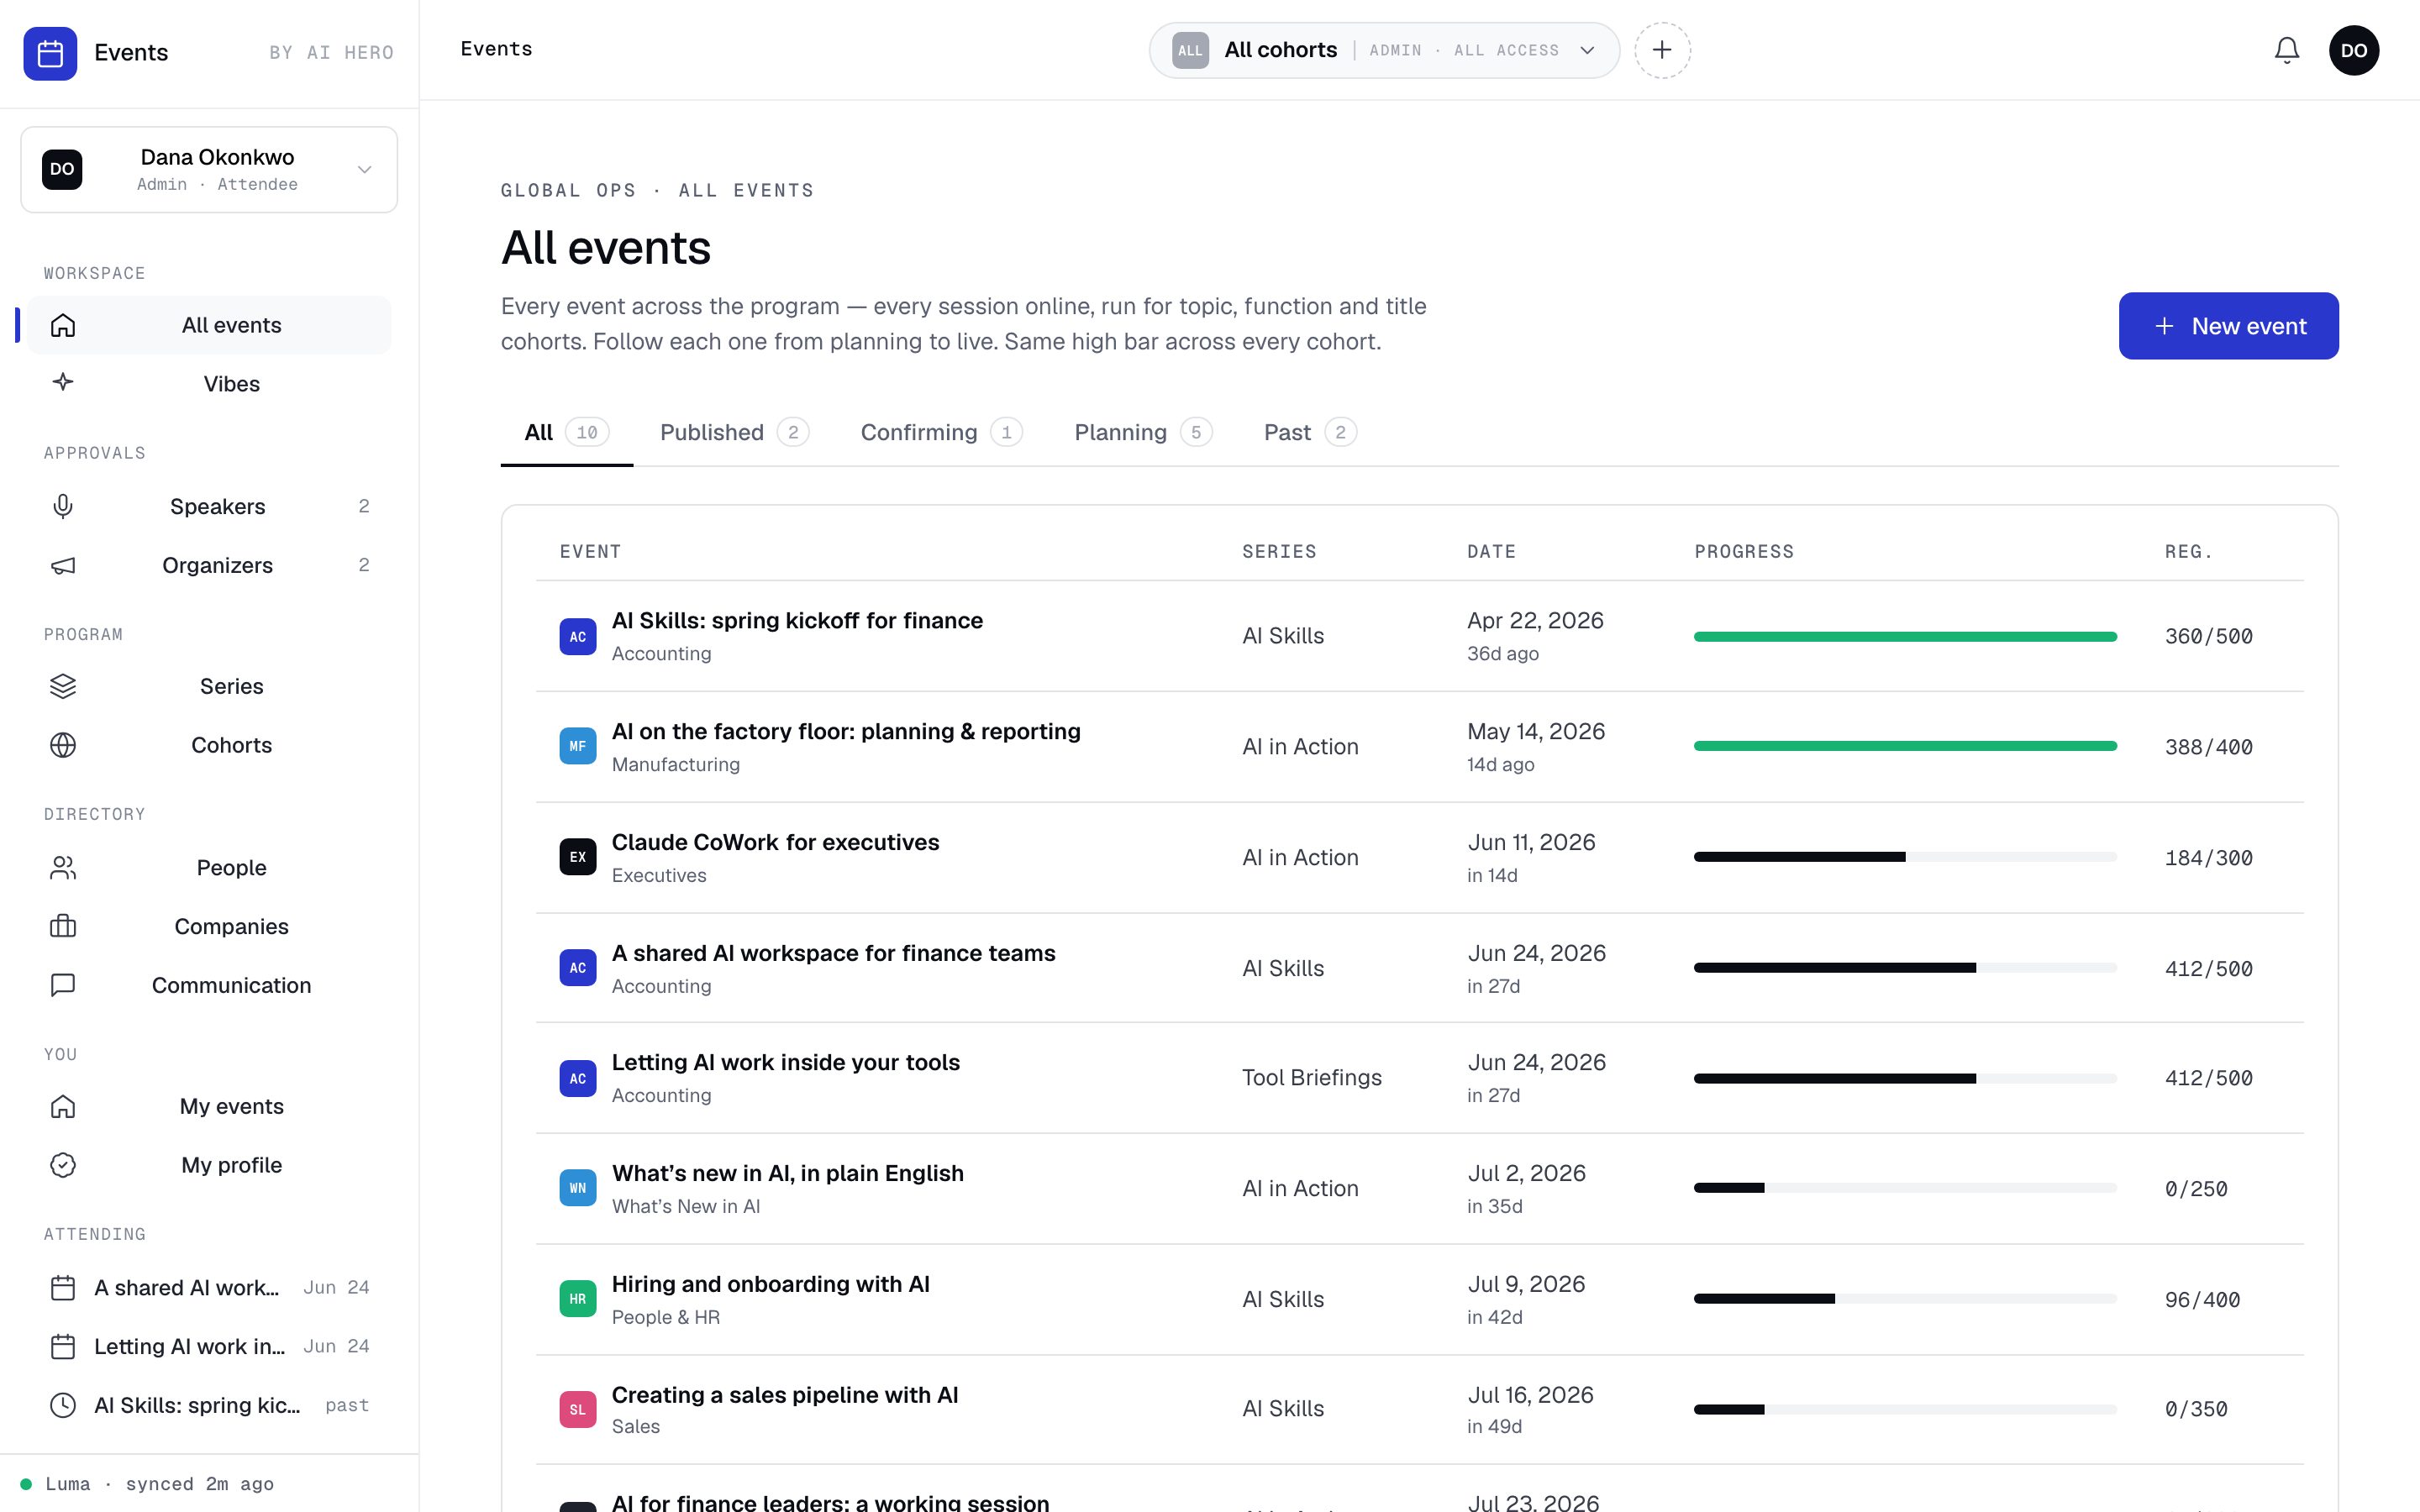Open My profile in the sidebar
2420x1512 pixels.
pyautogui.click(x=209, y=1165)
